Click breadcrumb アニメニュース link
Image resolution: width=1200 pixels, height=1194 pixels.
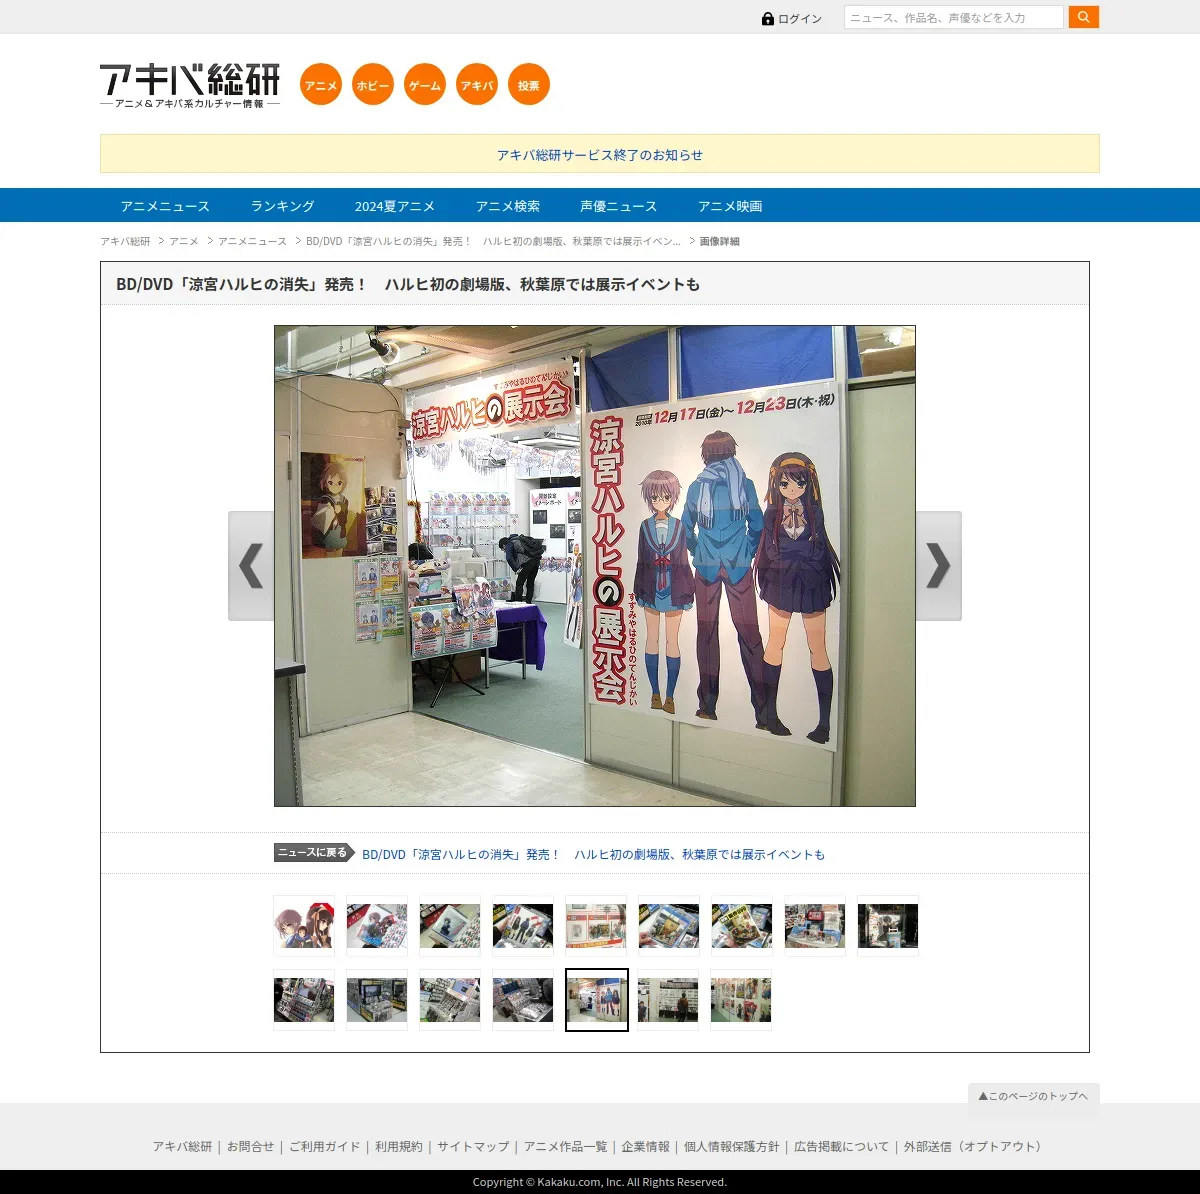point(252,241)
